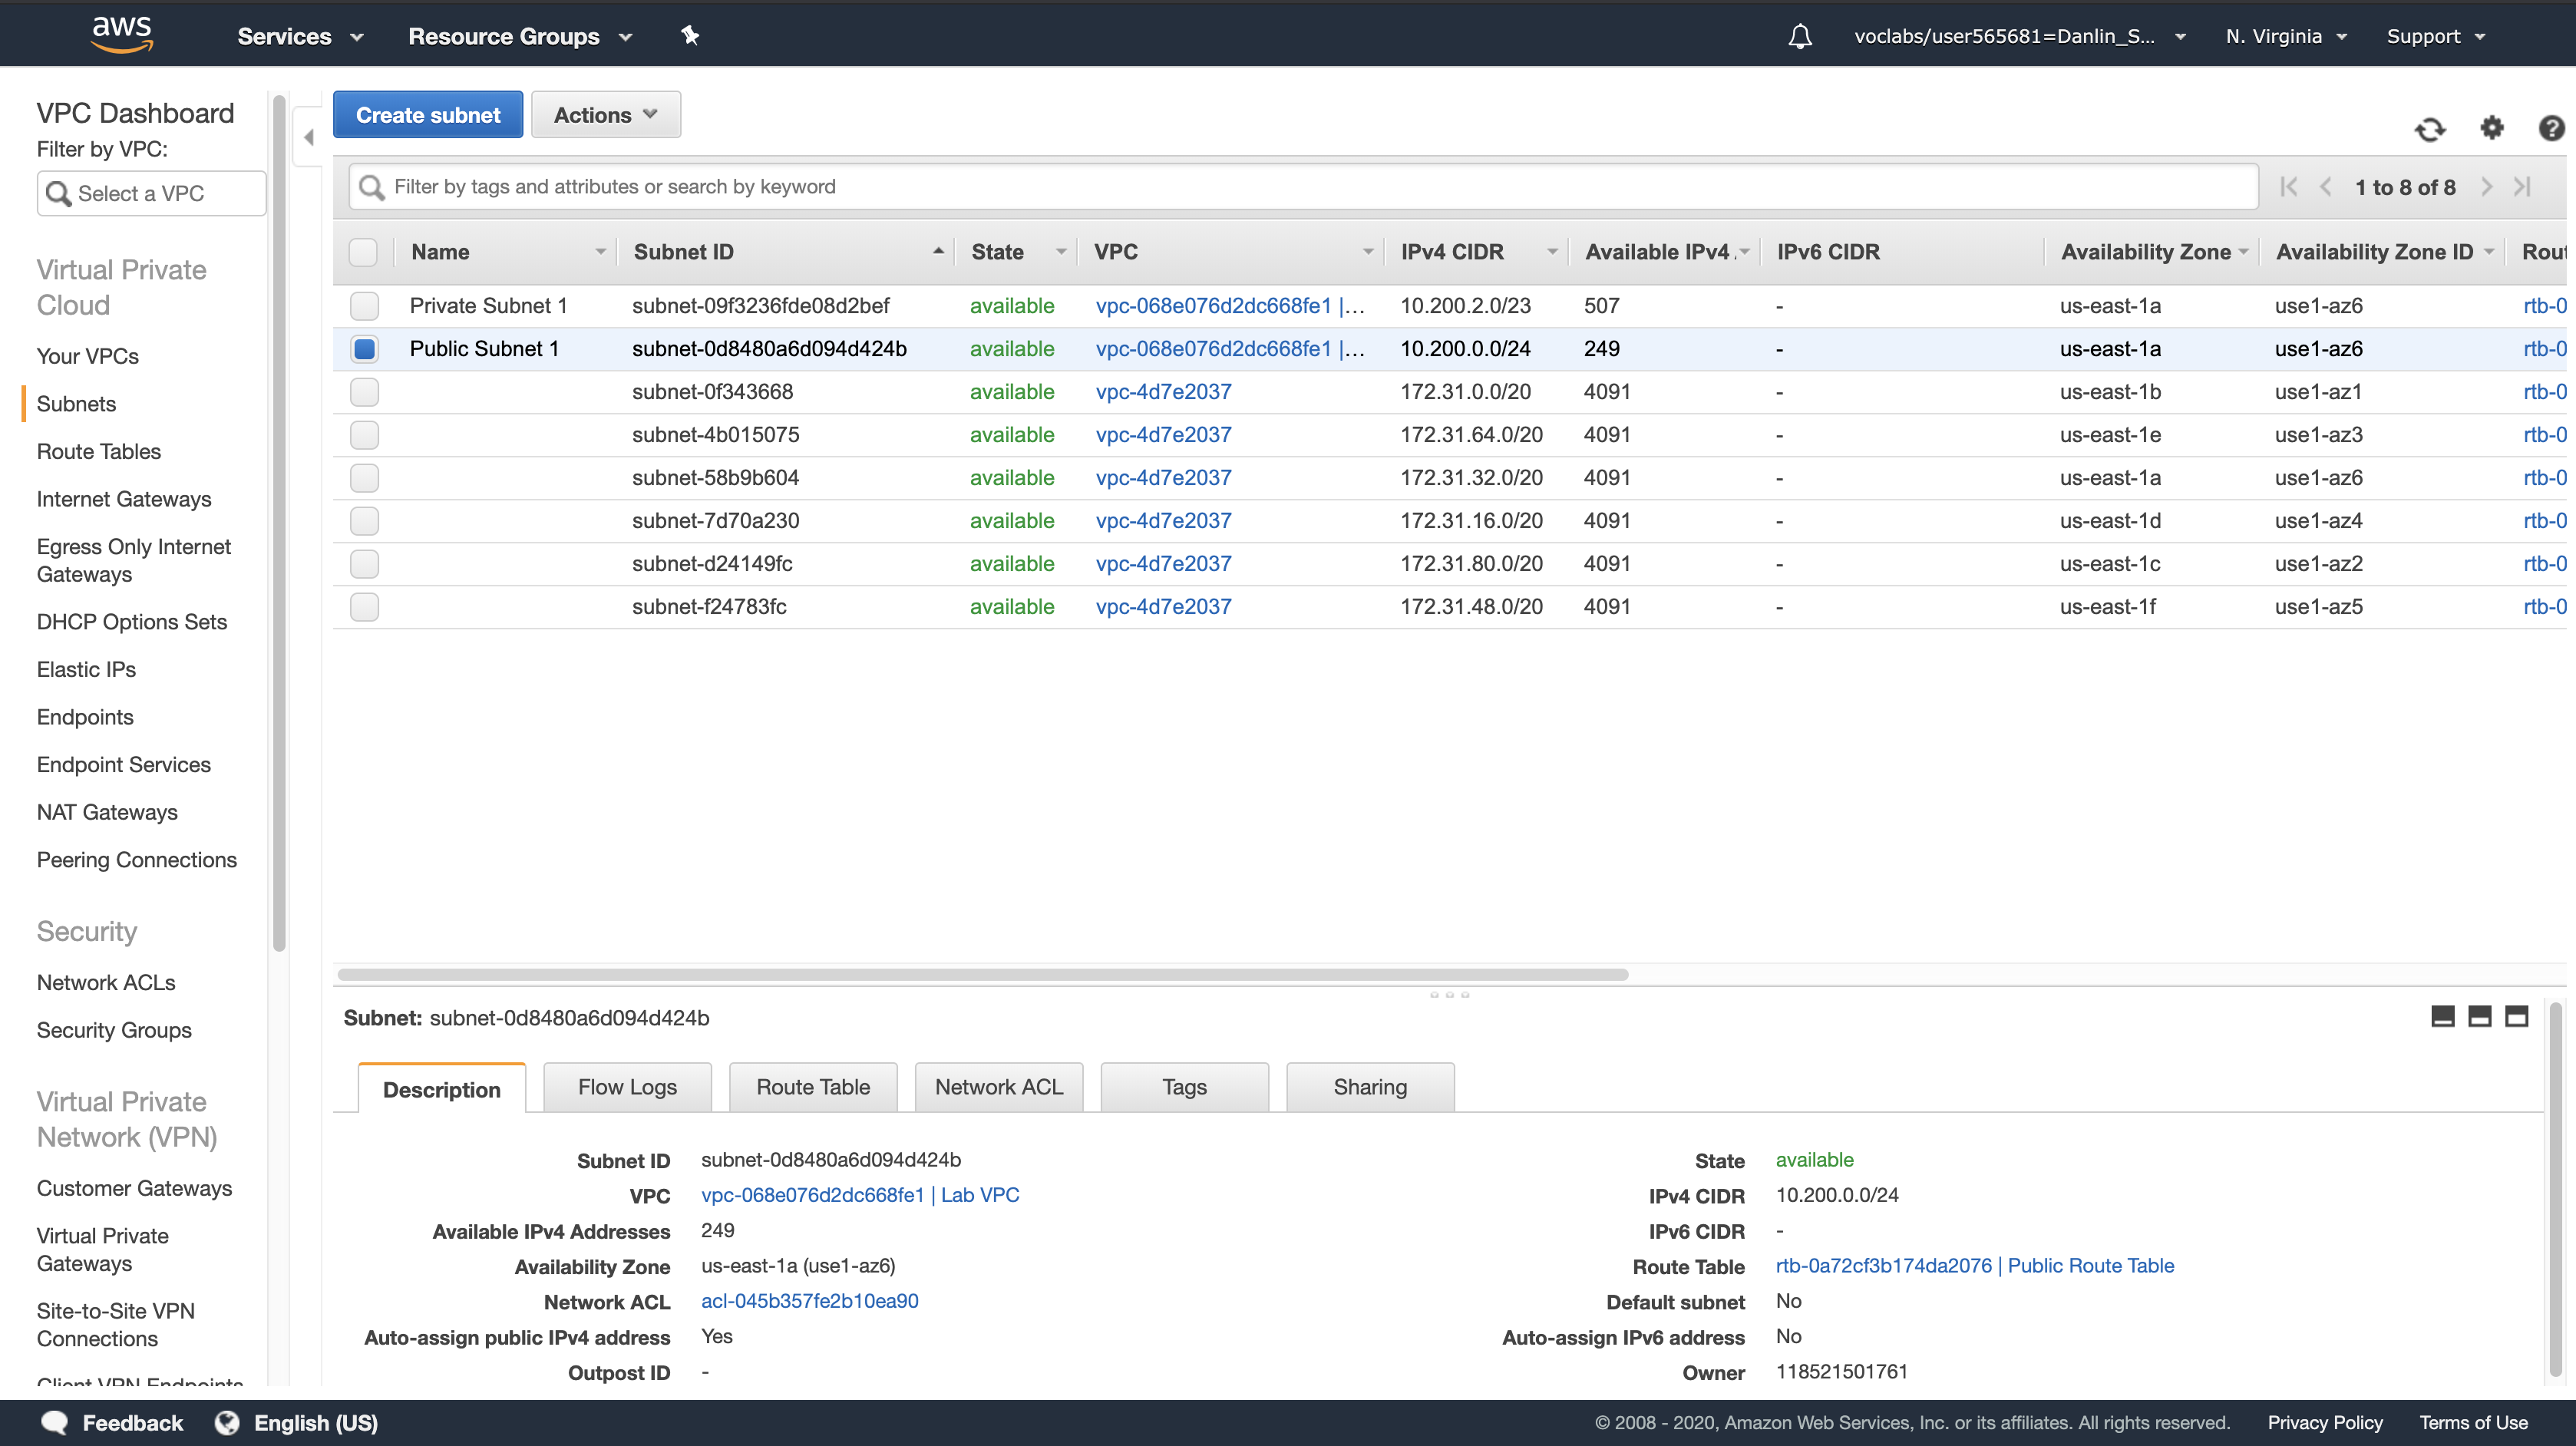The image size is (2576, 1446).
Task: Open the Network ACL tab
Action: pos(998,1087)
